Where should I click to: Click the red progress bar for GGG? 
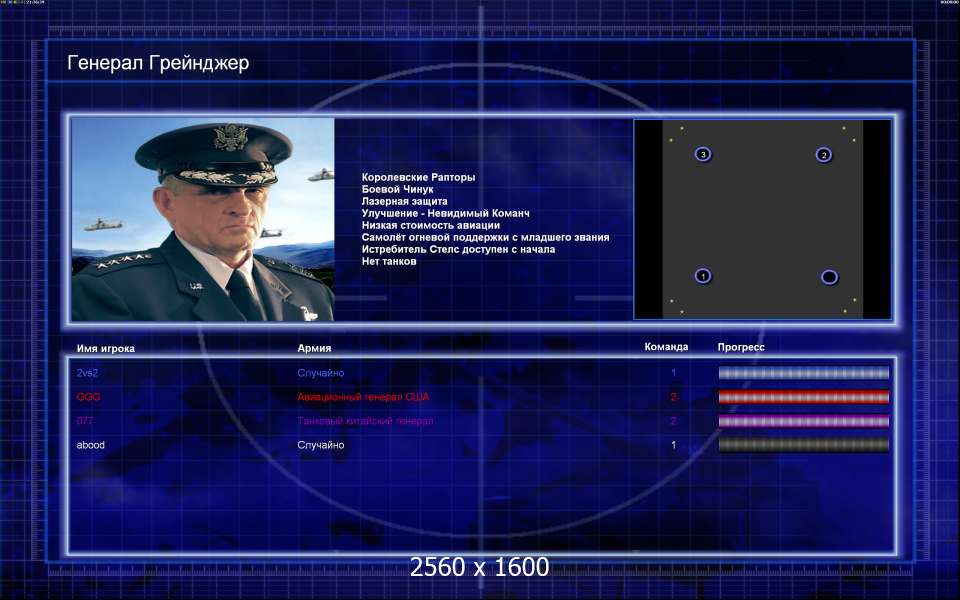click(803, 397)
